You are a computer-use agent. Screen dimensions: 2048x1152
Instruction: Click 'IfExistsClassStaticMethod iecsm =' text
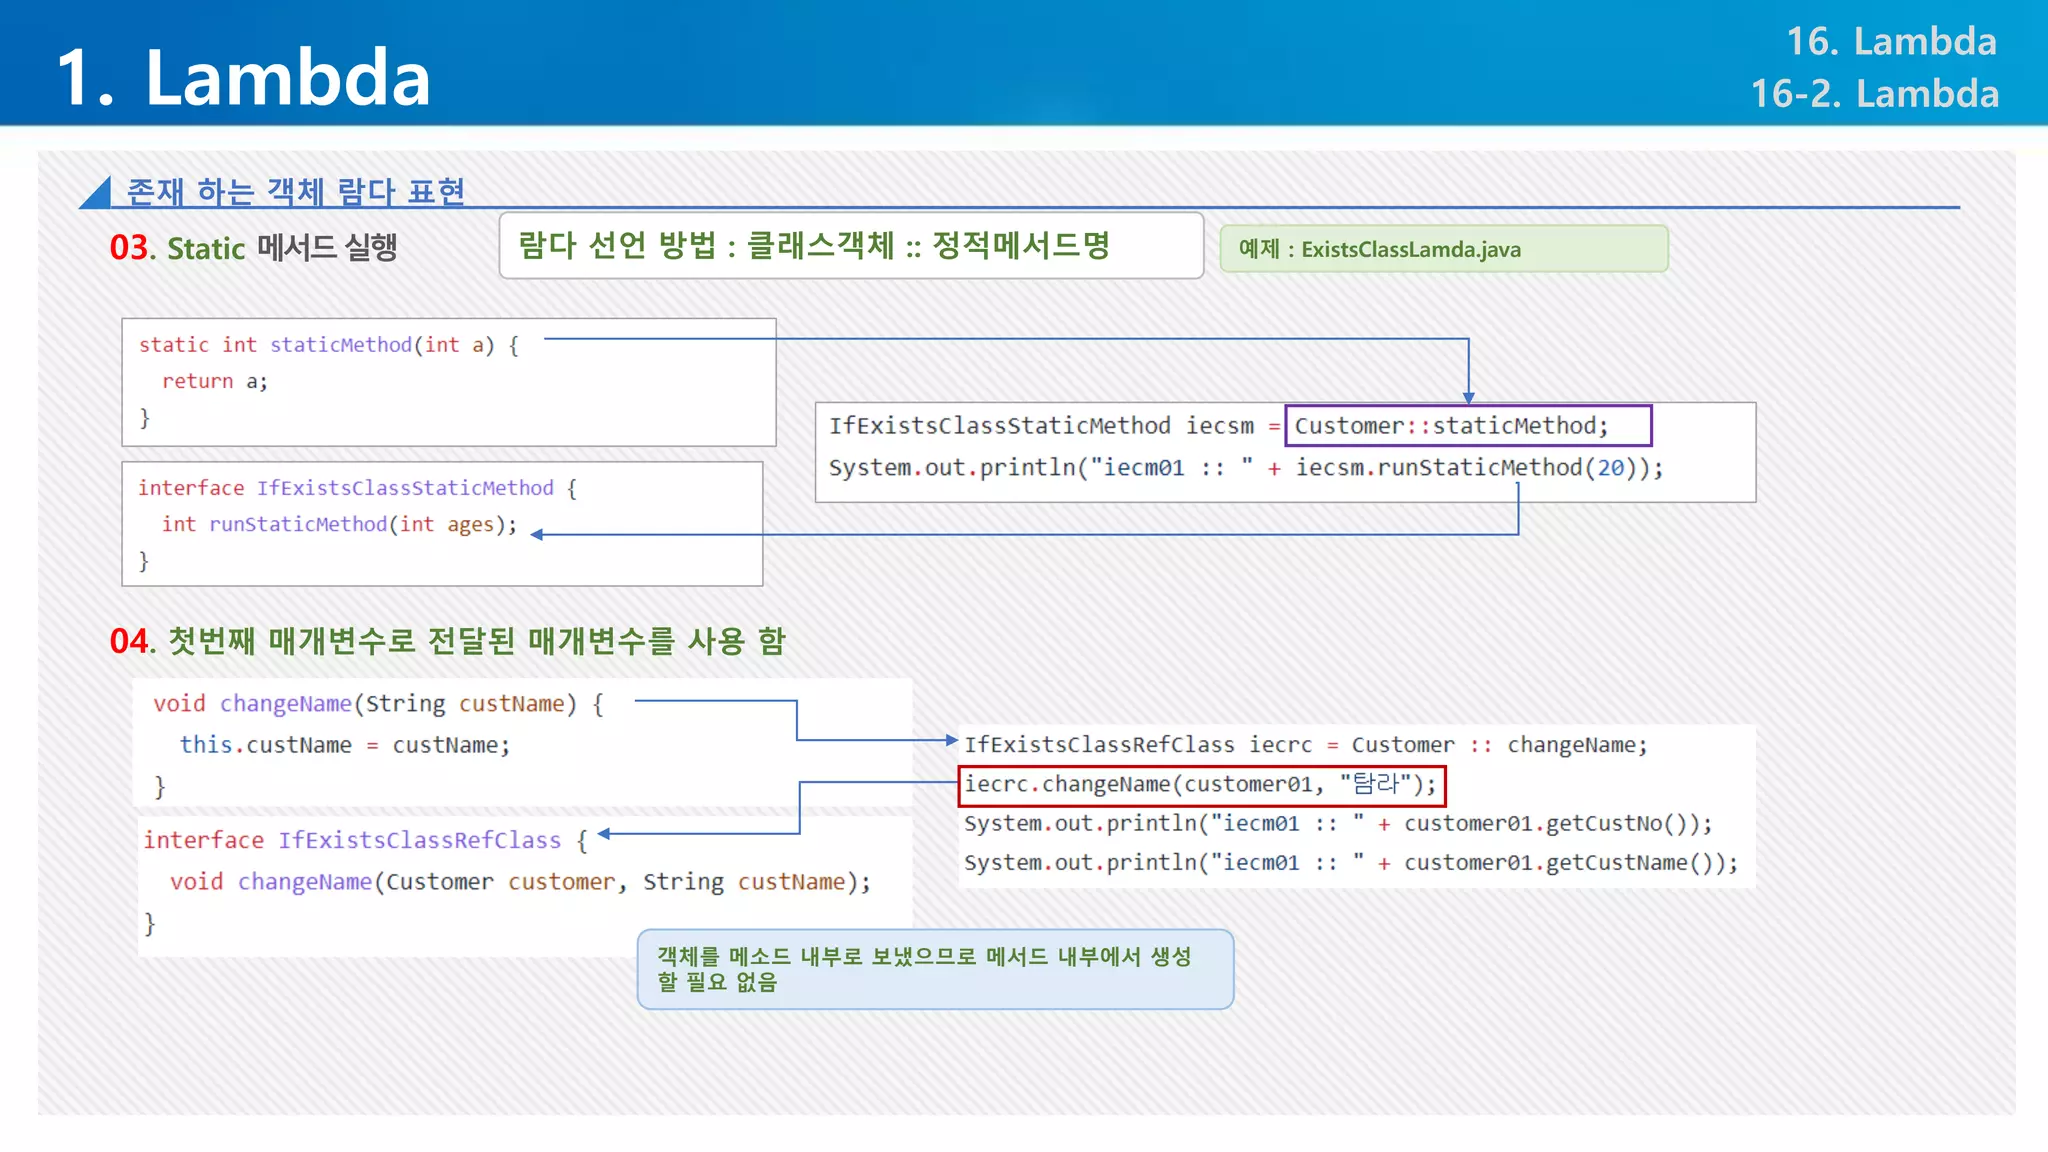(1054, 426)
